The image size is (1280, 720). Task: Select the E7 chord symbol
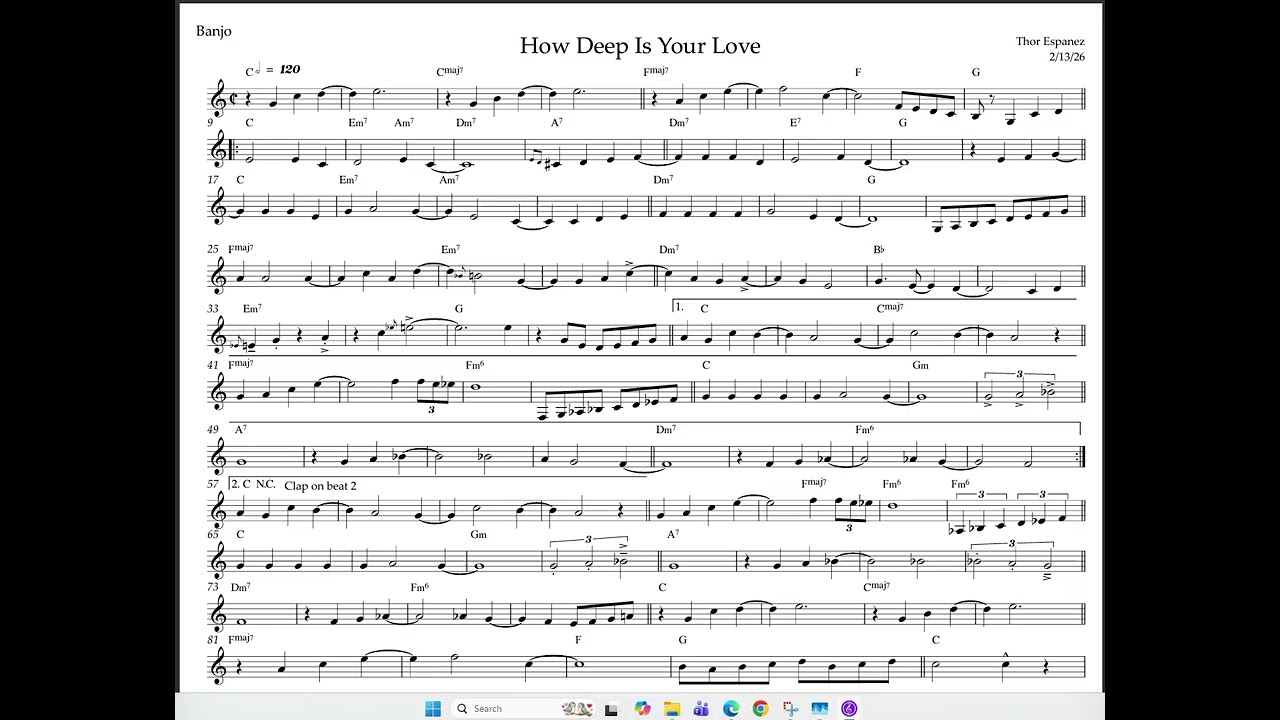pyautogui.click(x=795, y=122)
